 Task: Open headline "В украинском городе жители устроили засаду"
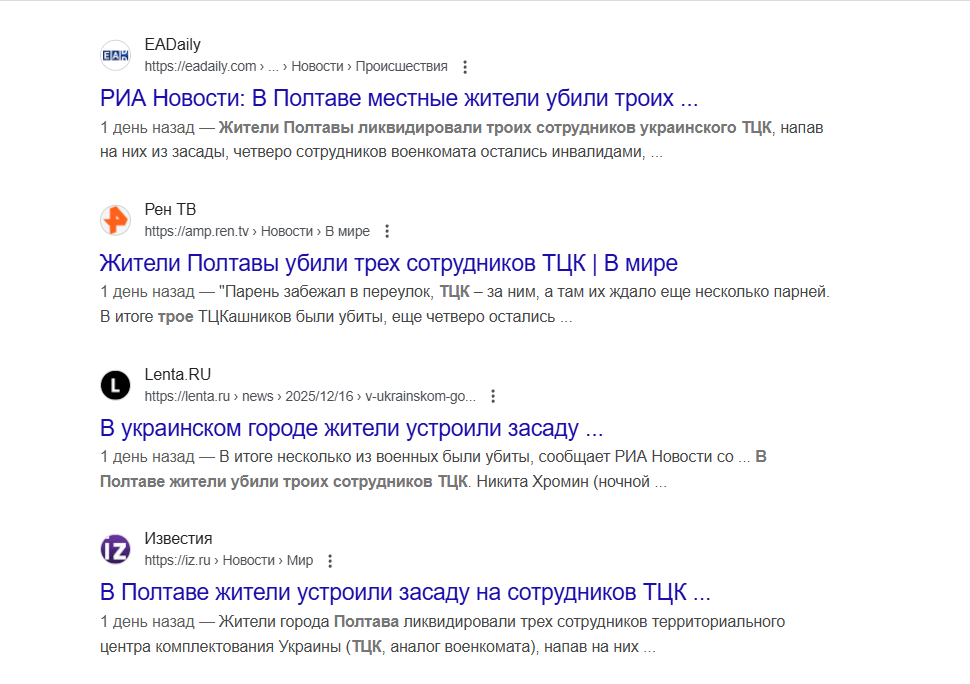tap(352, 429)
